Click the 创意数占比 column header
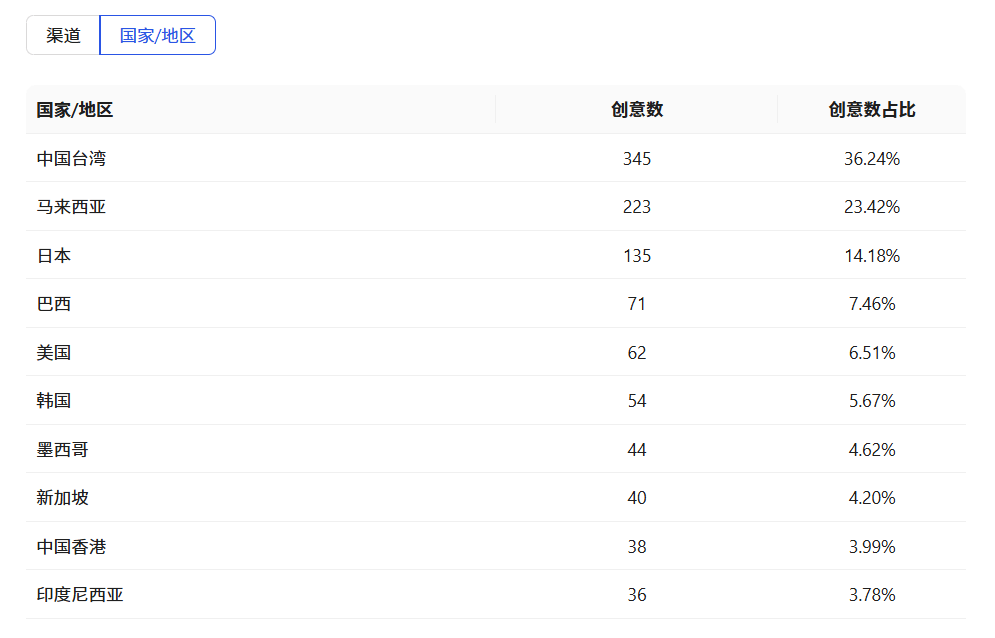The image size is (995, 638). pyautogui.click(x=872, y=110)
